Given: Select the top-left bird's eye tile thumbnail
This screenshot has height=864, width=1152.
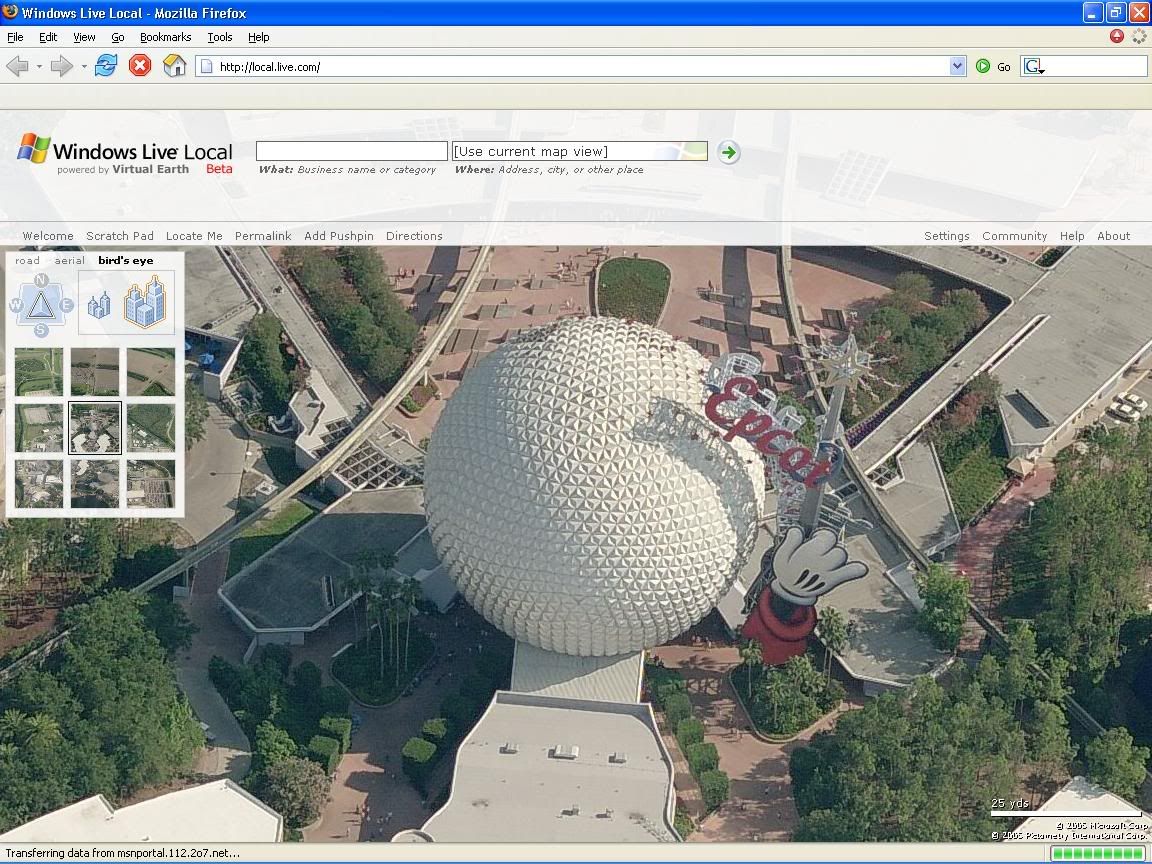Looking at the screenshot, I should pos(39,372).
